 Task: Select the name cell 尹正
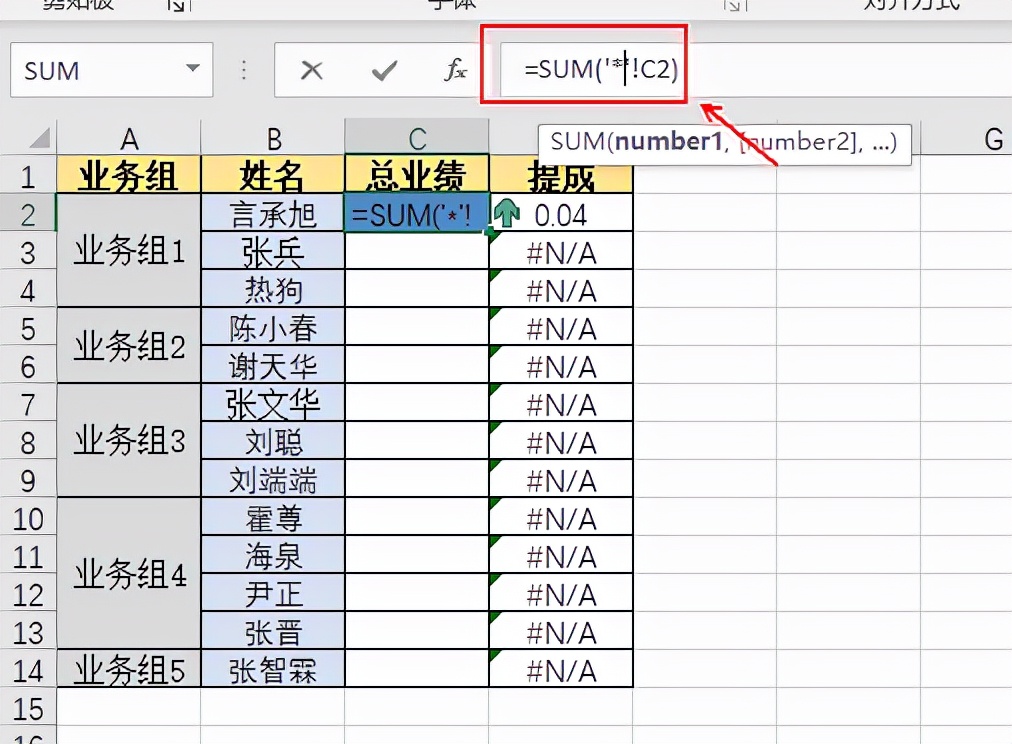pyautogui.click(x=273, y=594)
